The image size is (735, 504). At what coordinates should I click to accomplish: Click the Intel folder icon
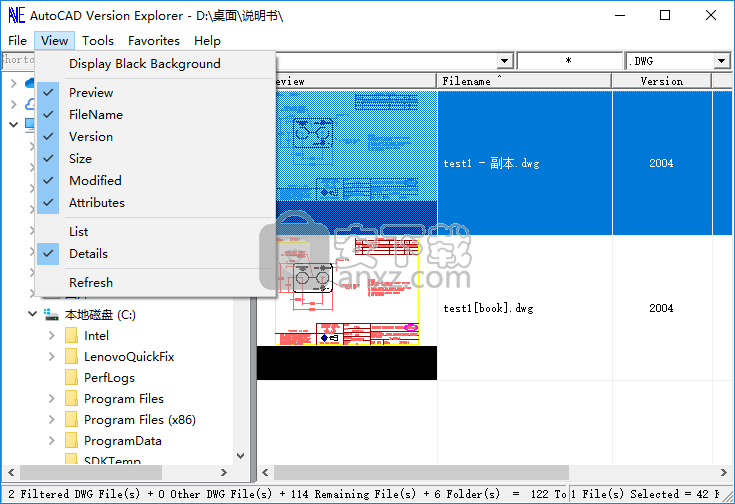pos(71,336)
